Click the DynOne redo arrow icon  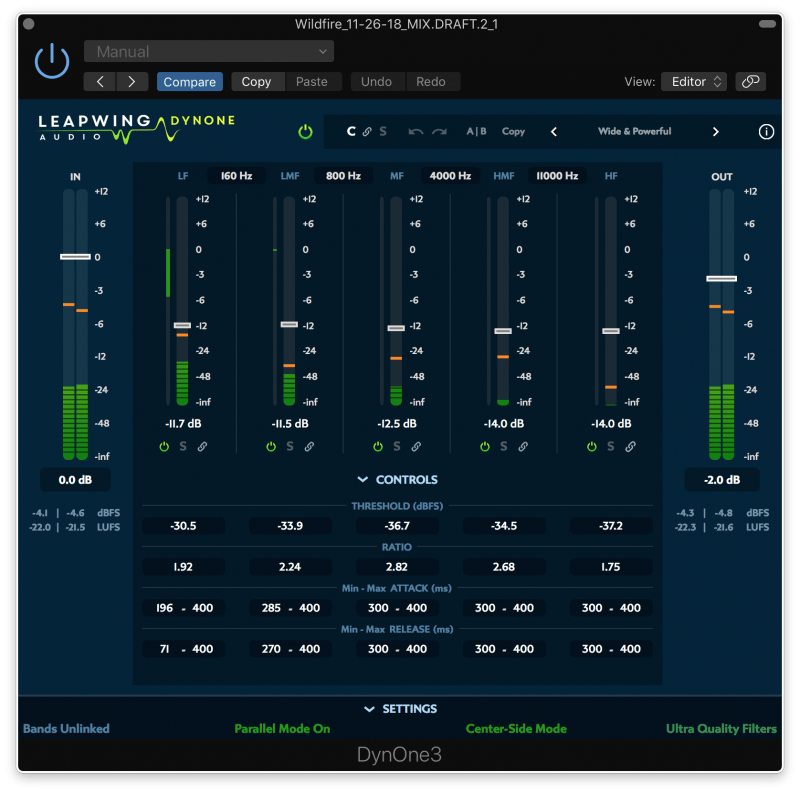click(439, 132)
